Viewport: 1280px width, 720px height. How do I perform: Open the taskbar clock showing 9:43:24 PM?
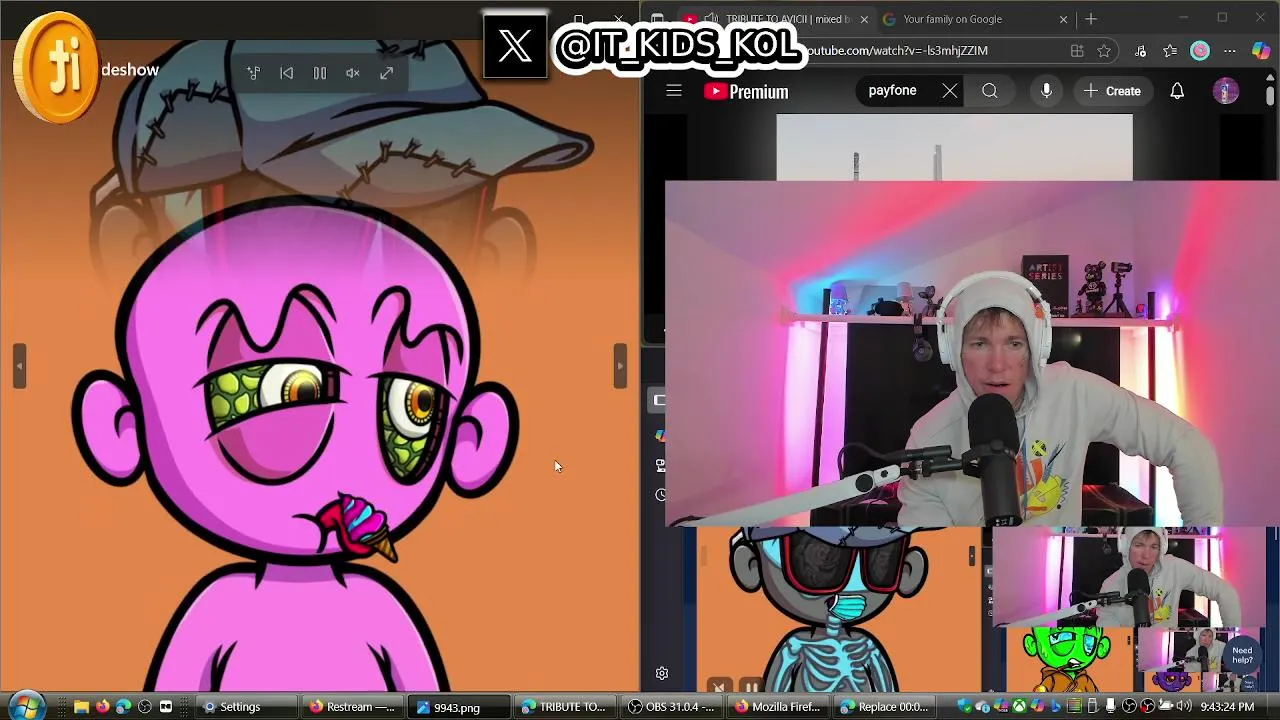1227,707
